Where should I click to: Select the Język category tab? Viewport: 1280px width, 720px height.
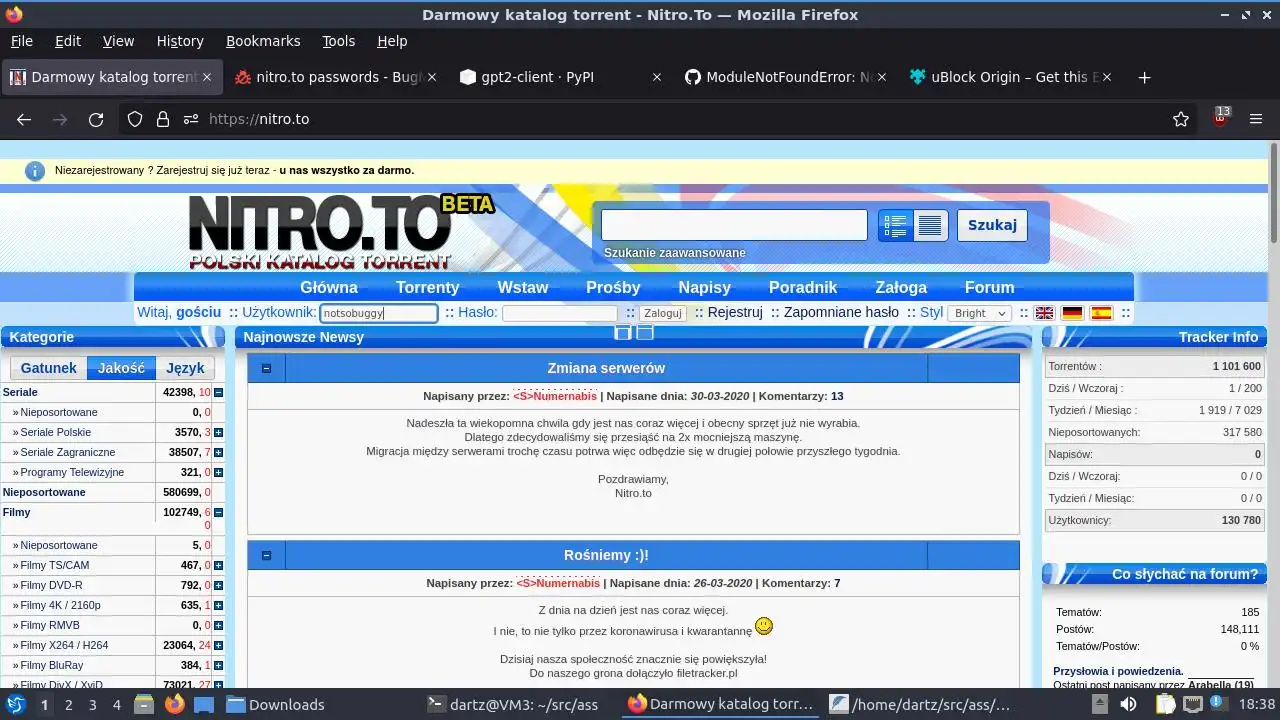tap(185, 368)
